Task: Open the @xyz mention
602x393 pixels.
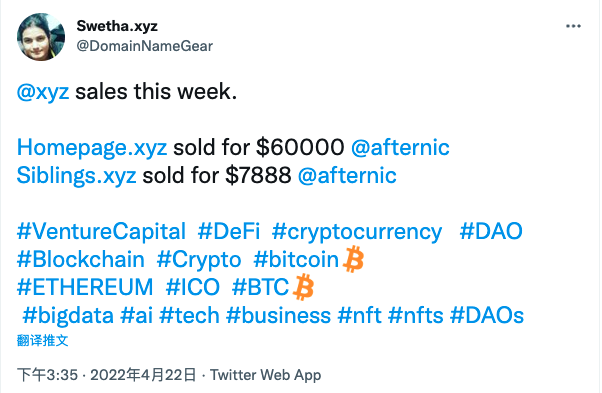Action: click(x=43, y=92)
